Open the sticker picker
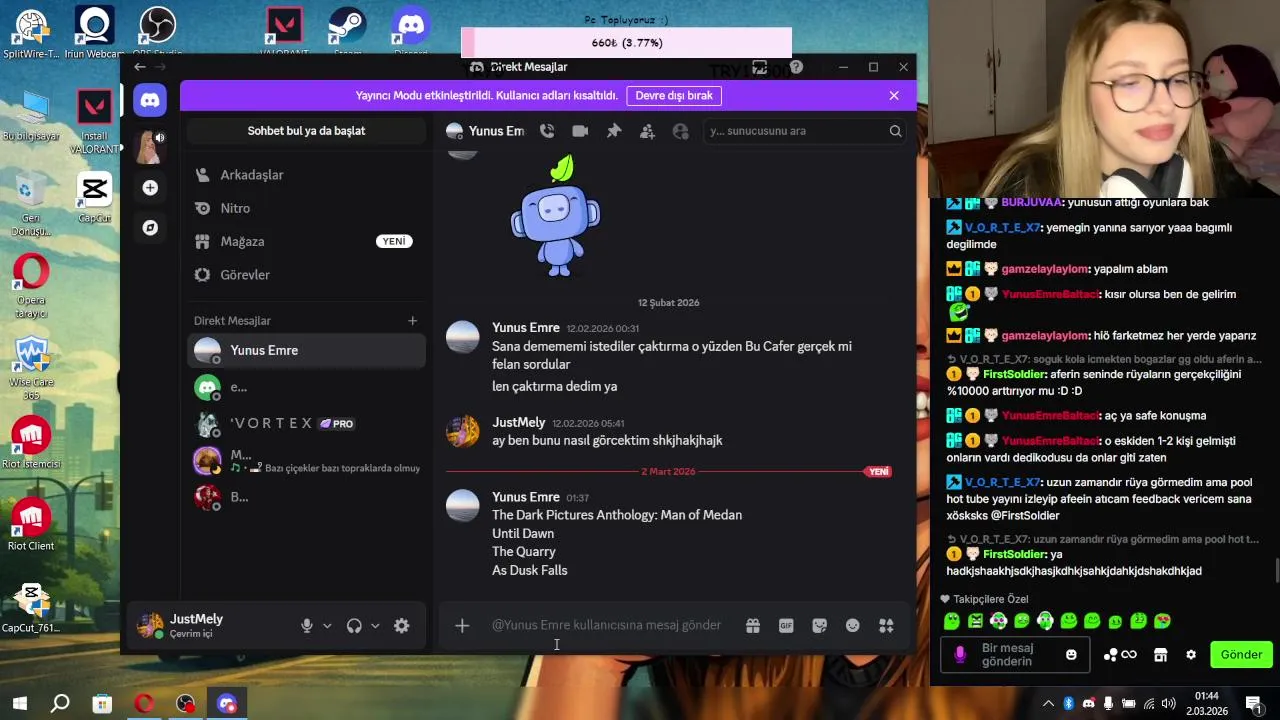 [820, 625]
